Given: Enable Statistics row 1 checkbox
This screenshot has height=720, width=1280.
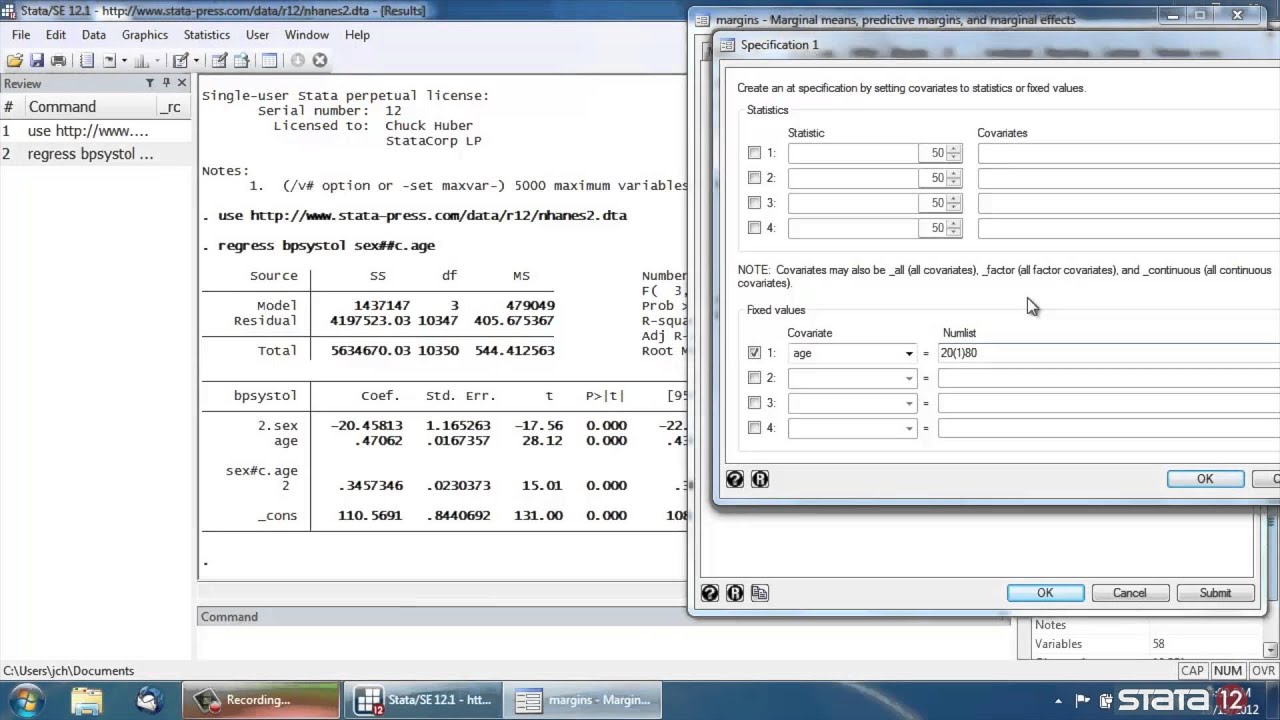Looking at the screenshot, I should coord(755,153).
